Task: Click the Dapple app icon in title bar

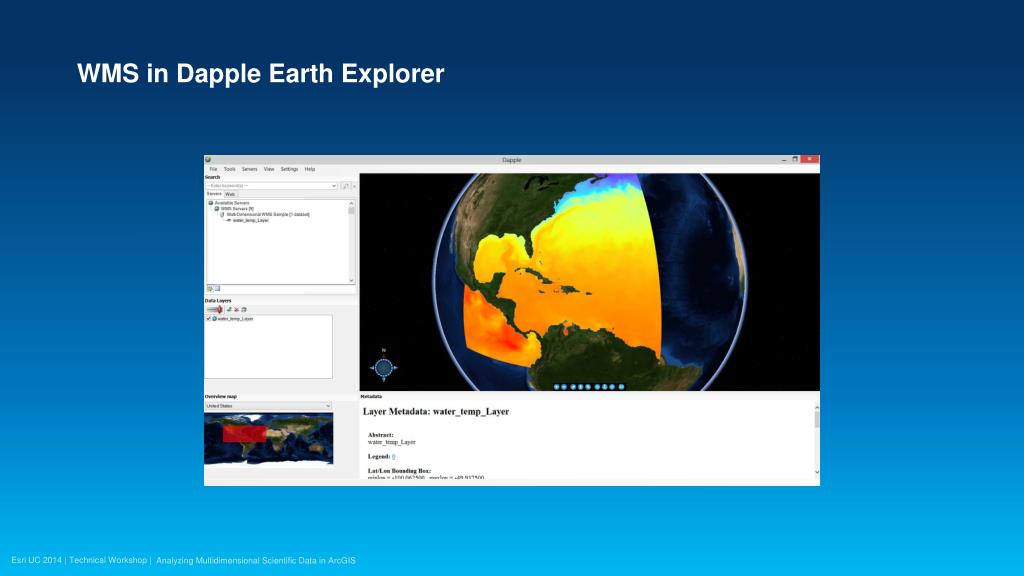Action: 208,159
